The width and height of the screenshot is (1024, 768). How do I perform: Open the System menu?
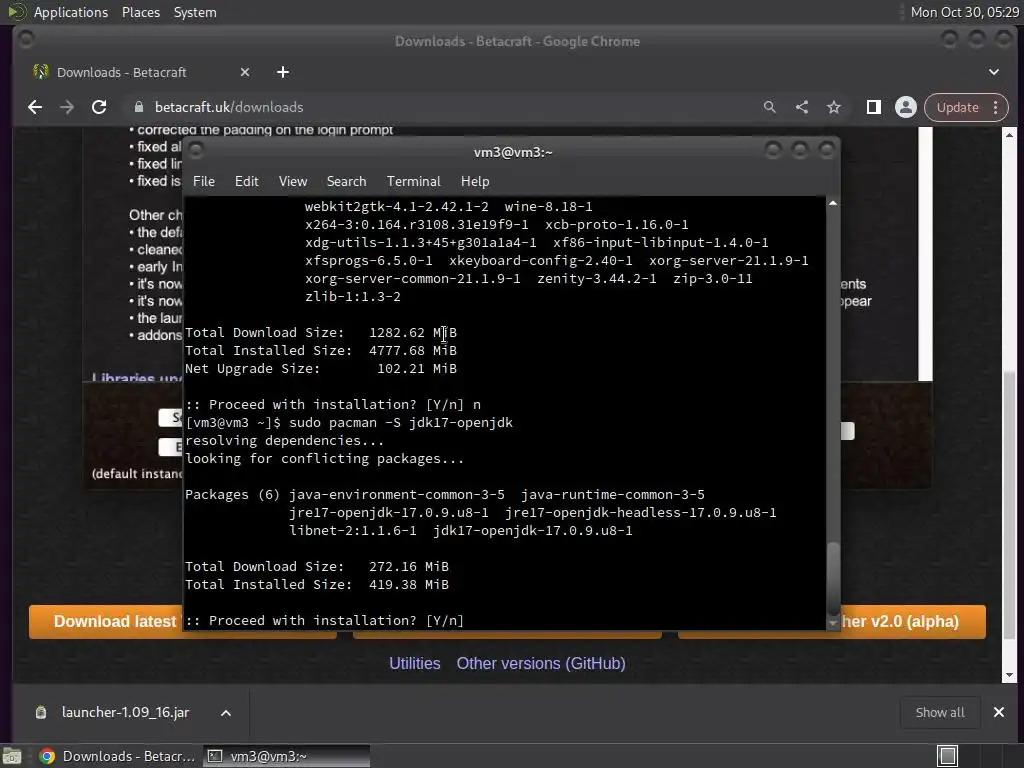point(195,12)
